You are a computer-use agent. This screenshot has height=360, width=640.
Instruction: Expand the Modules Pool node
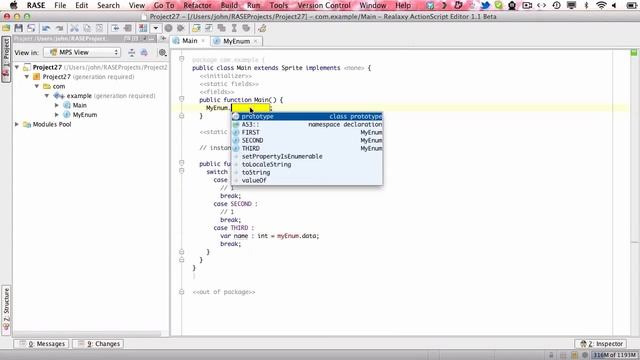17,124
